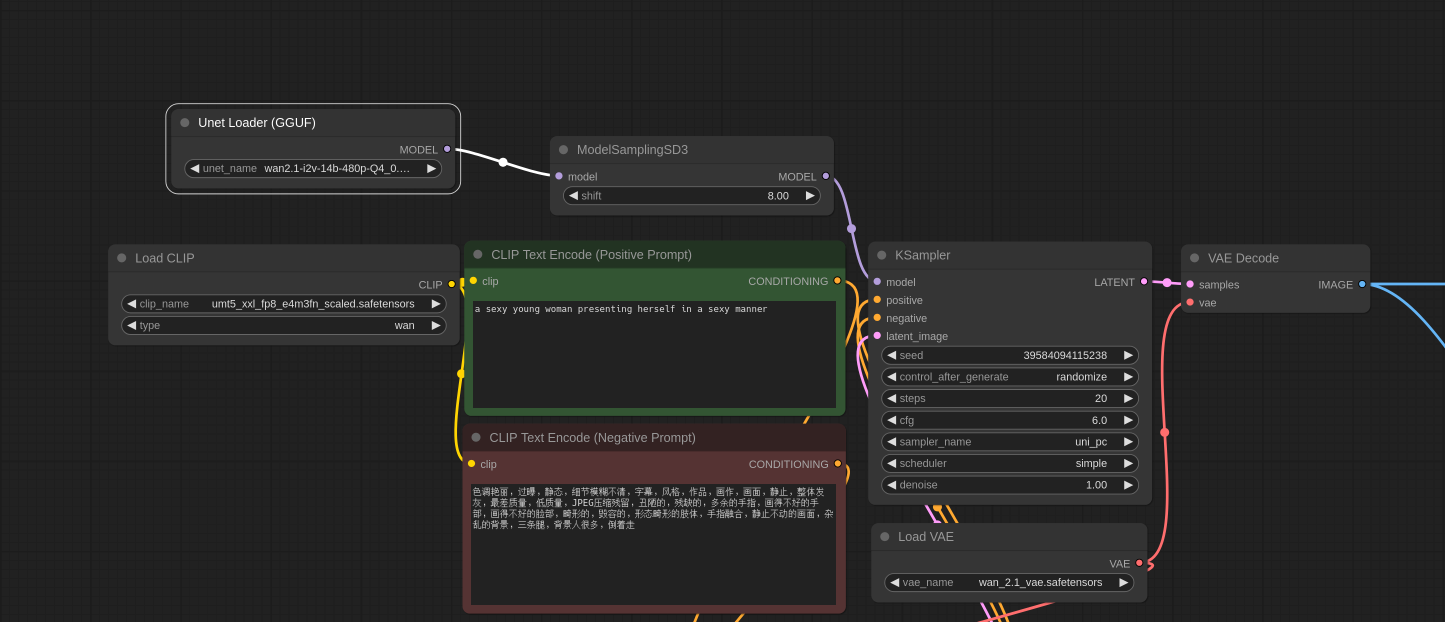Select previous CLIP type with left arrow
Viewport: 1445px width, 622px height.
point(132,325)
